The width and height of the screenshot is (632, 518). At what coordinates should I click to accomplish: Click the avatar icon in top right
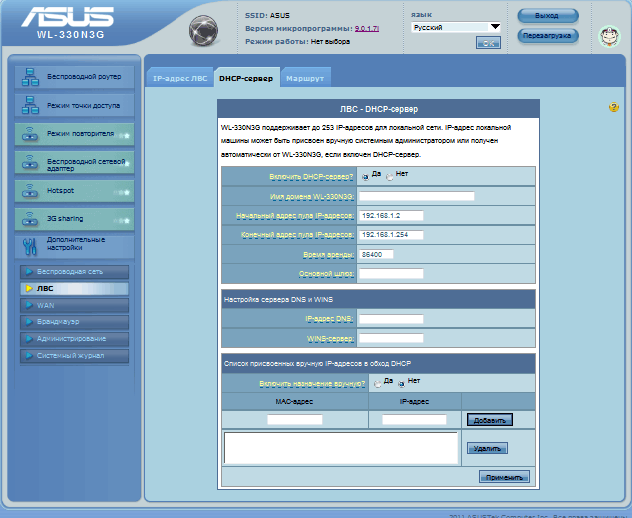click(608, 37)
